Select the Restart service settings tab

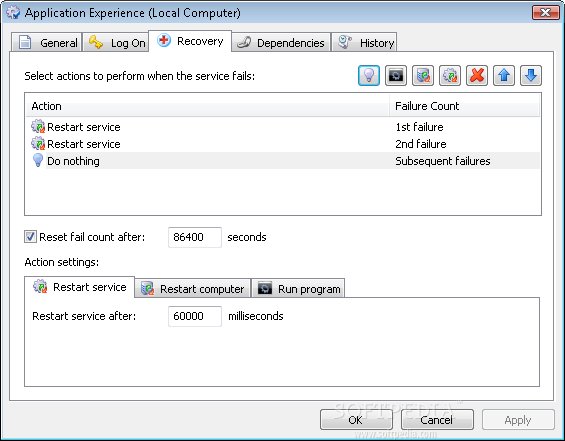click(80, 287)
